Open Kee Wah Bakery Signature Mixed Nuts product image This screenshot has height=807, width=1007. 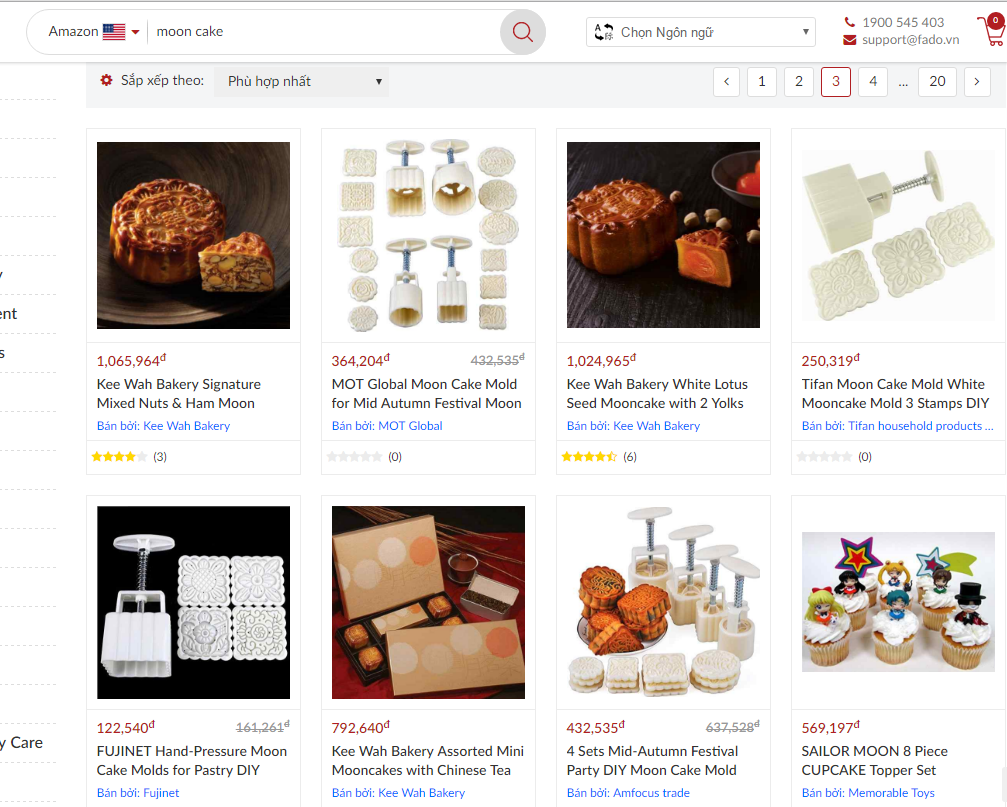(x=193, y=236)
